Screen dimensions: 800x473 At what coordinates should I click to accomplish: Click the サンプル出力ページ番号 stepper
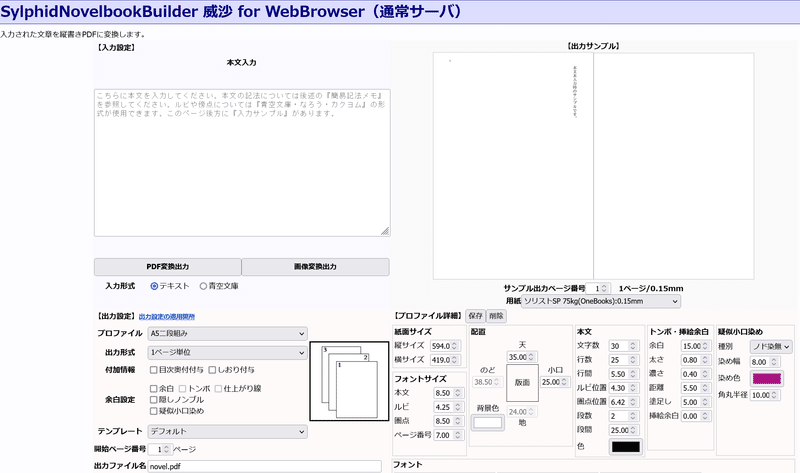click(597, 289)
